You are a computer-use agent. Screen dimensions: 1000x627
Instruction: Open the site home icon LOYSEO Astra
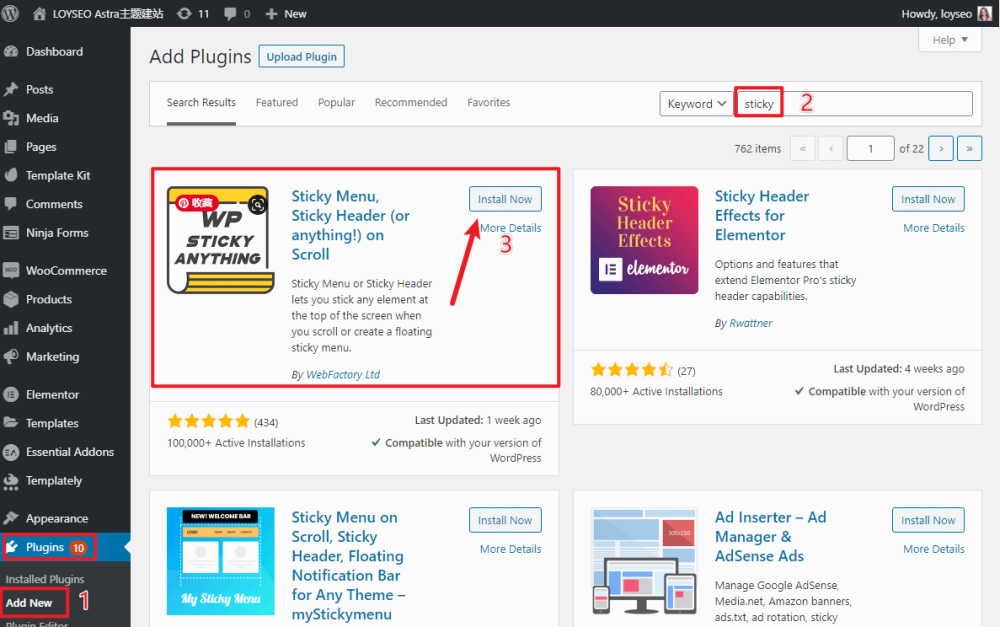coord(40,13)
